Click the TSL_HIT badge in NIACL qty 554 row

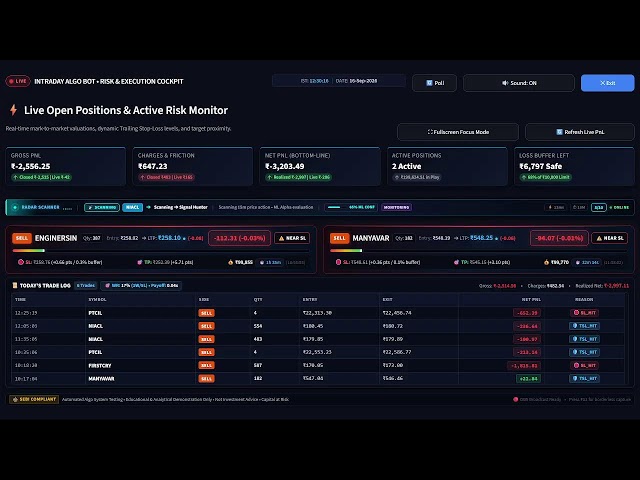(584, 326)
